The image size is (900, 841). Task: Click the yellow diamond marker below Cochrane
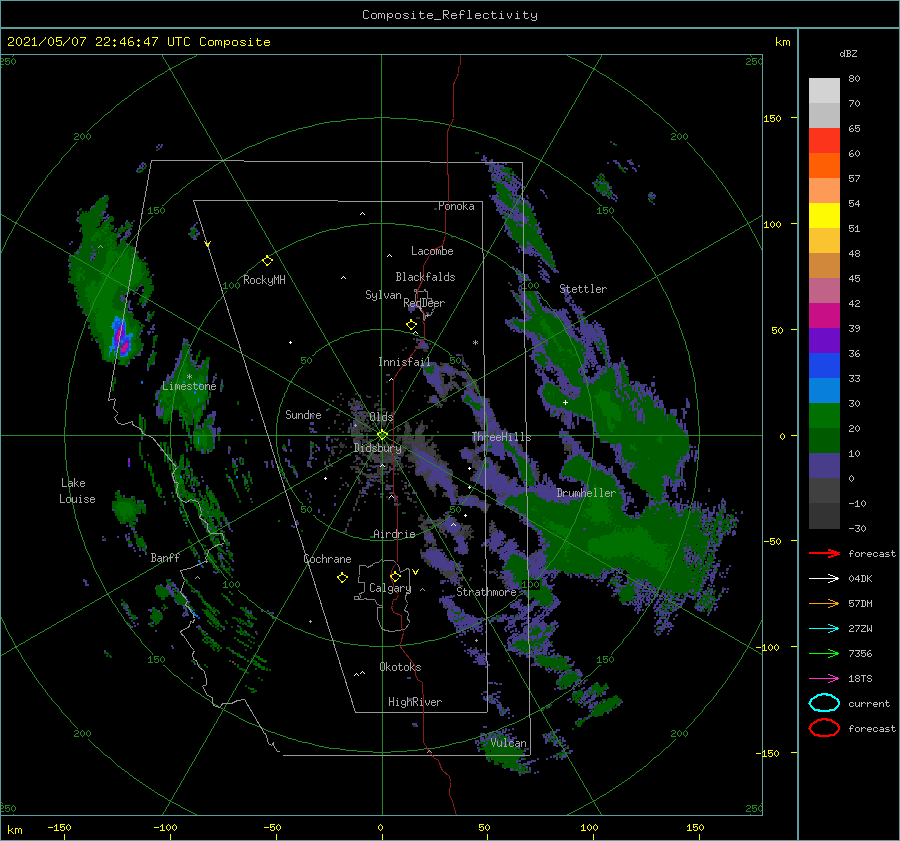coord(342,578)
